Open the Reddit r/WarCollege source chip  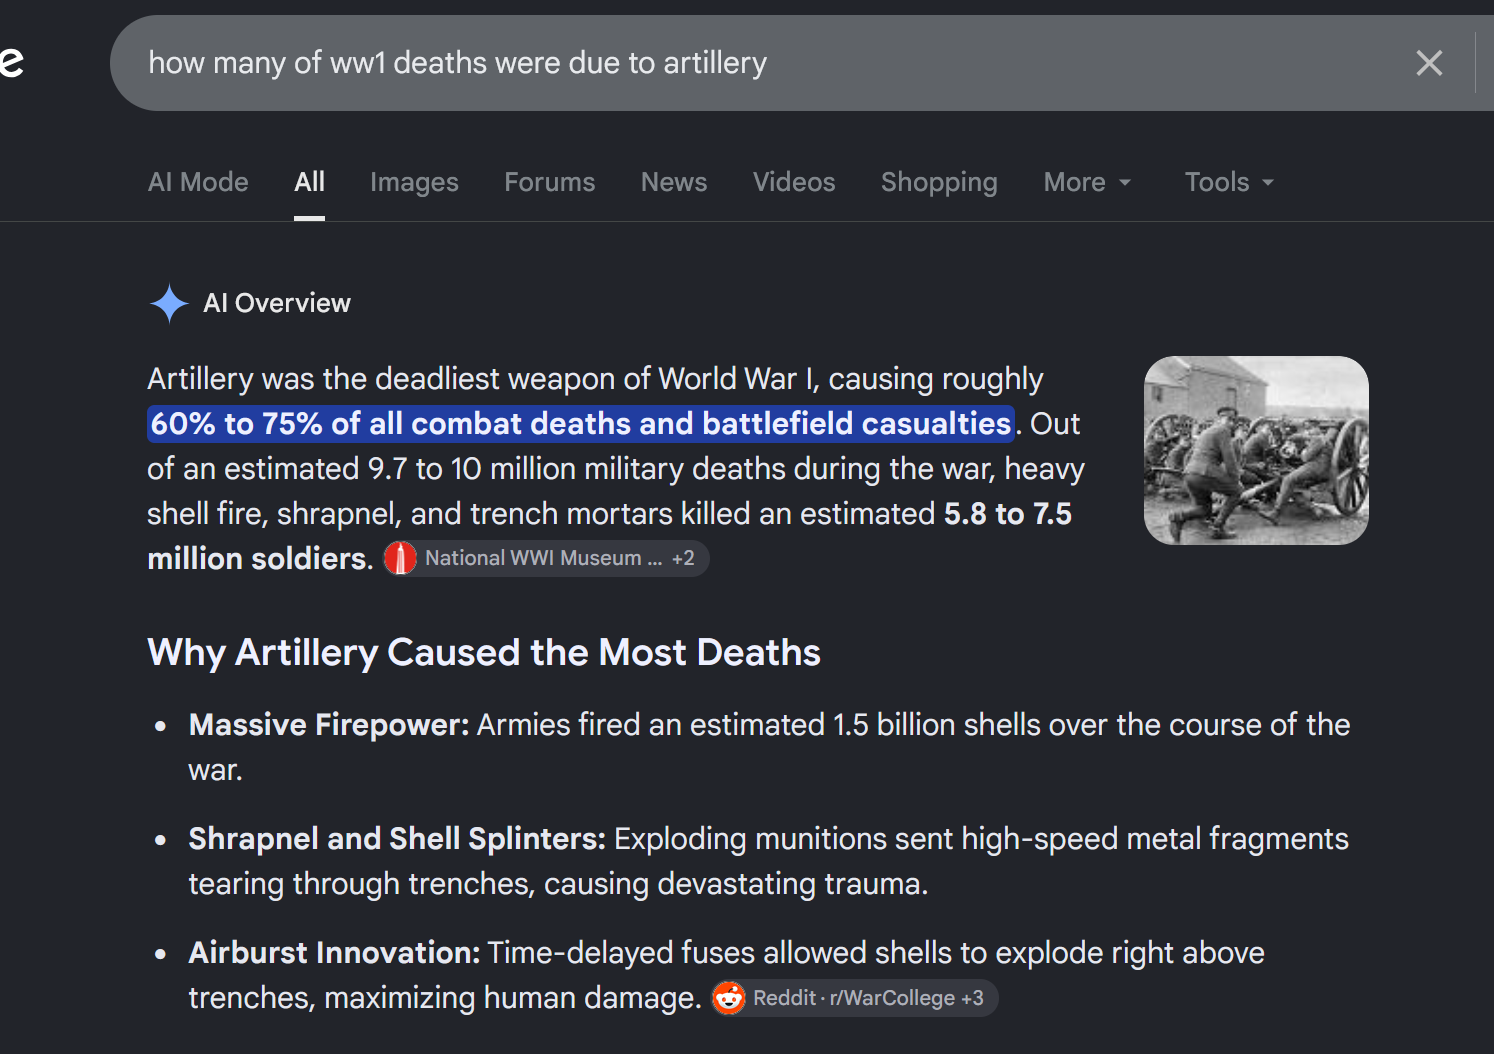854,998
